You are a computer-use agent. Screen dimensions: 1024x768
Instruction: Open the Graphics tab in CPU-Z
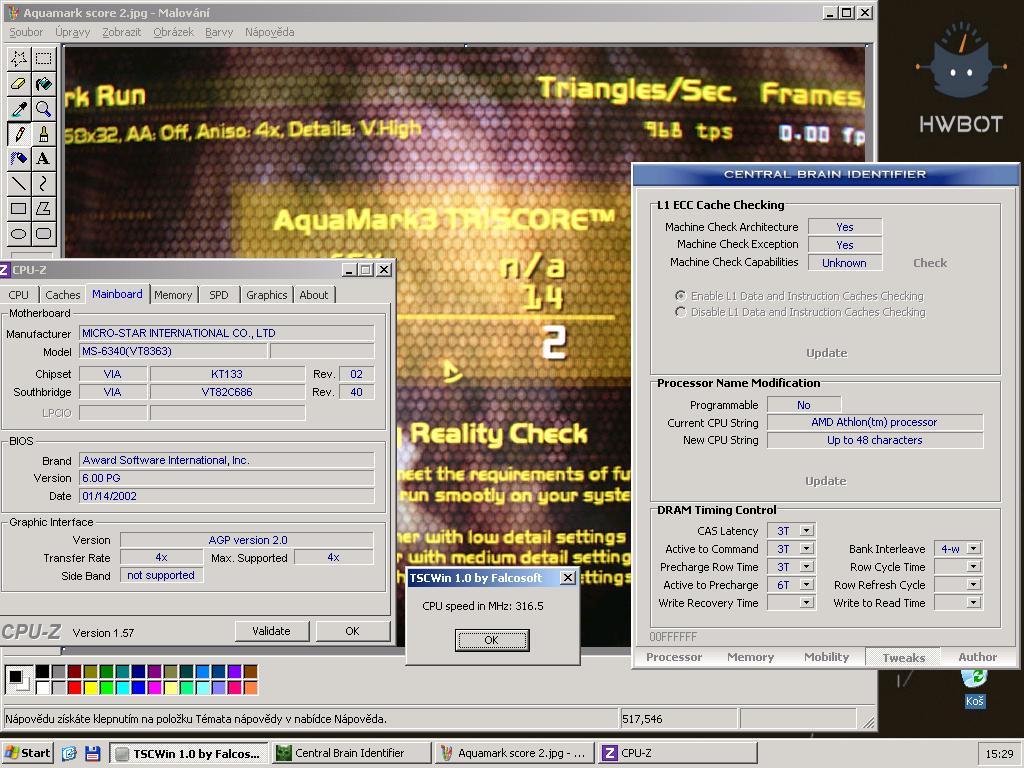[266, 295]
